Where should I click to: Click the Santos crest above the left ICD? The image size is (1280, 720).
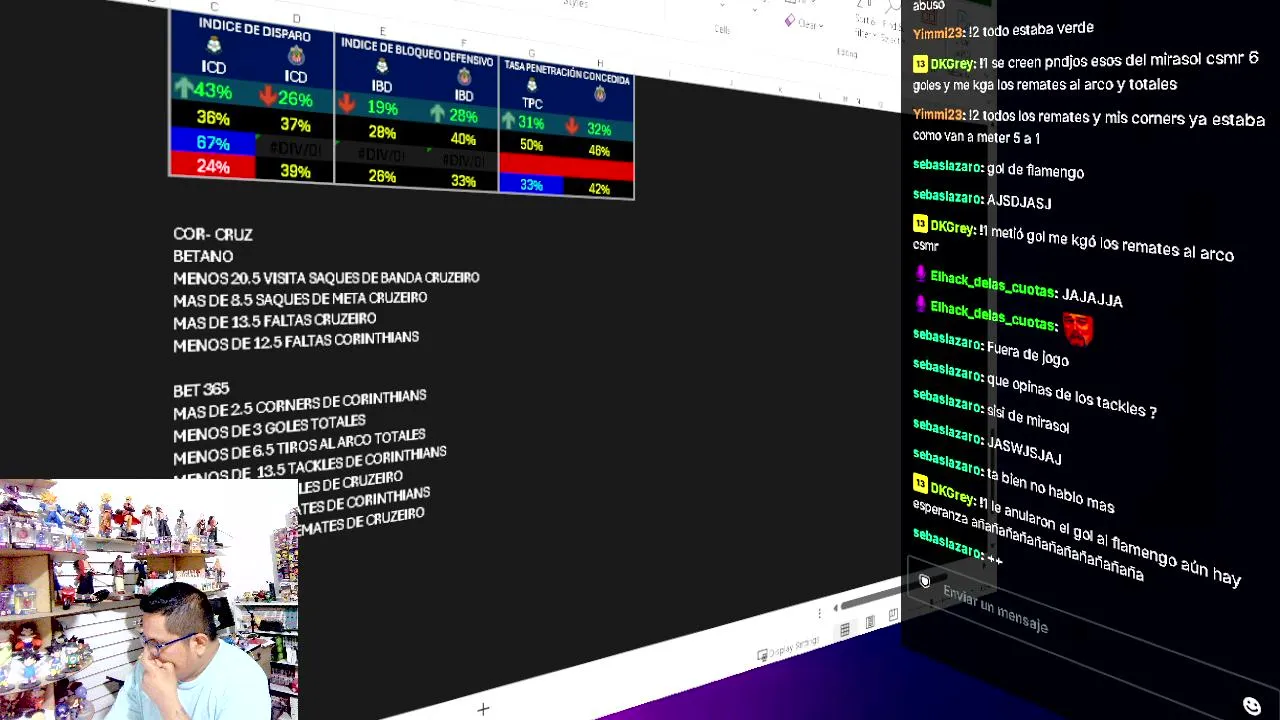pyautogui.click(x=213, y=46)
